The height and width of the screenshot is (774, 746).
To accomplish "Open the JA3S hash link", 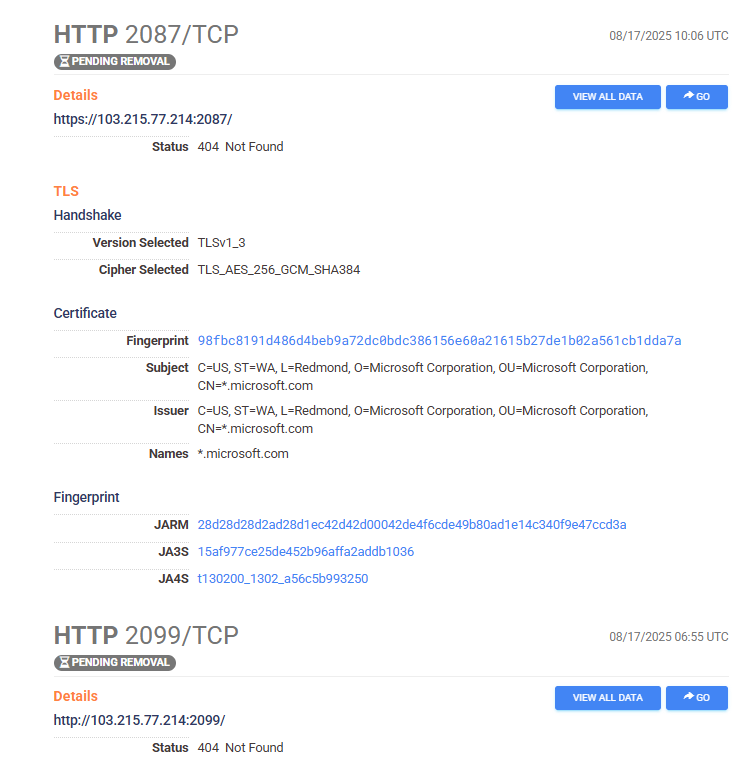I will click(x=306, y=551).
